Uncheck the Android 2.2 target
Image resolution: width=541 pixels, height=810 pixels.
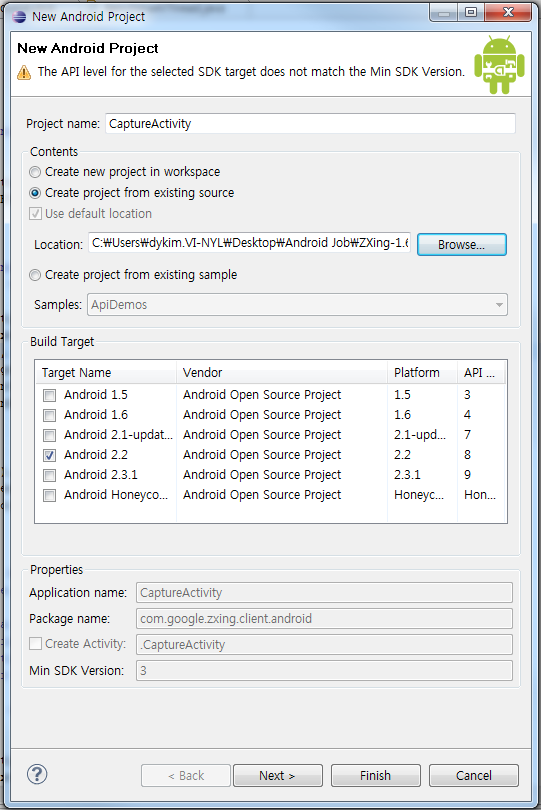[50, 456]
